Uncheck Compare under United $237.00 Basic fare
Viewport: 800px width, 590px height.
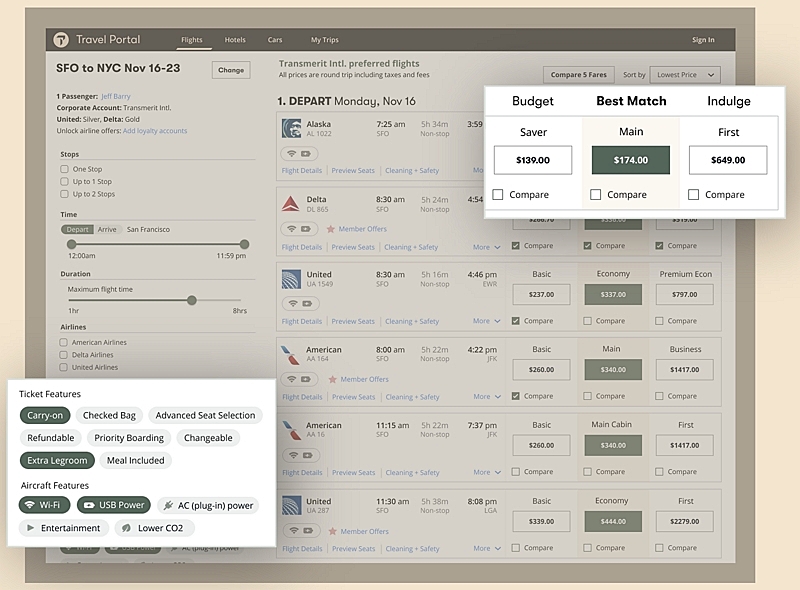[515, 321]
